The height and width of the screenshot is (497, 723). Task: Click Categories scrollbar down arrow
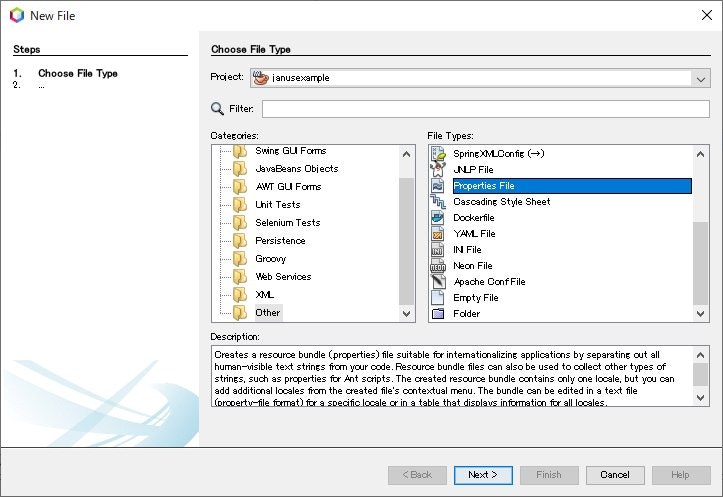[406, 314]
